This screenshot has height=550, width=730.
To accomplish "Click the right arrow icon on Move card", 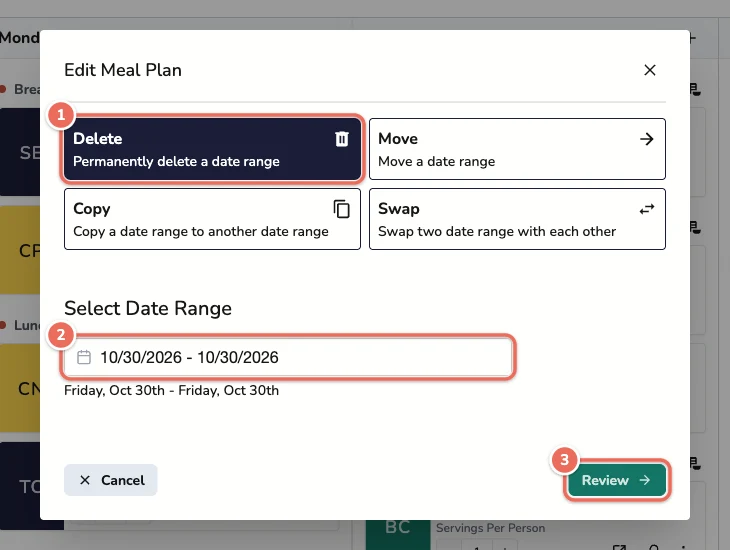I will (x=647, y=139).
